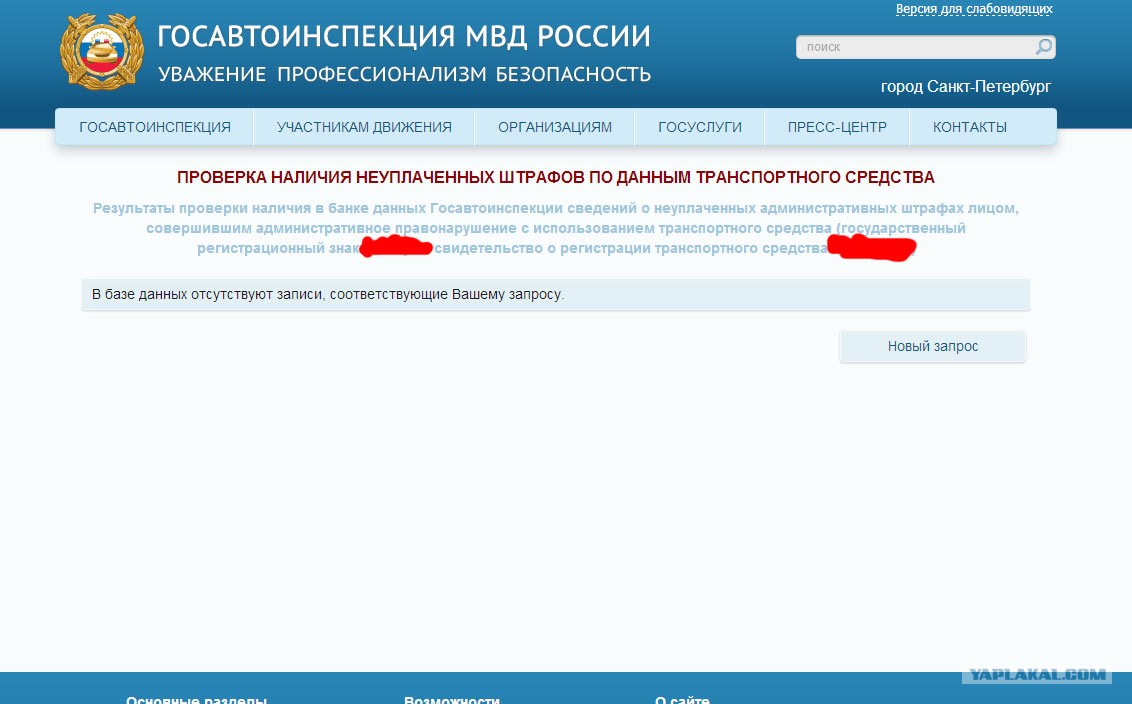
Task: Click the УВАЖЕНИЕ ПРОФЕССИОНАЛИЗМ БЕЗОПАСНОСТЬ slogan
Action: tap(404, 74)
